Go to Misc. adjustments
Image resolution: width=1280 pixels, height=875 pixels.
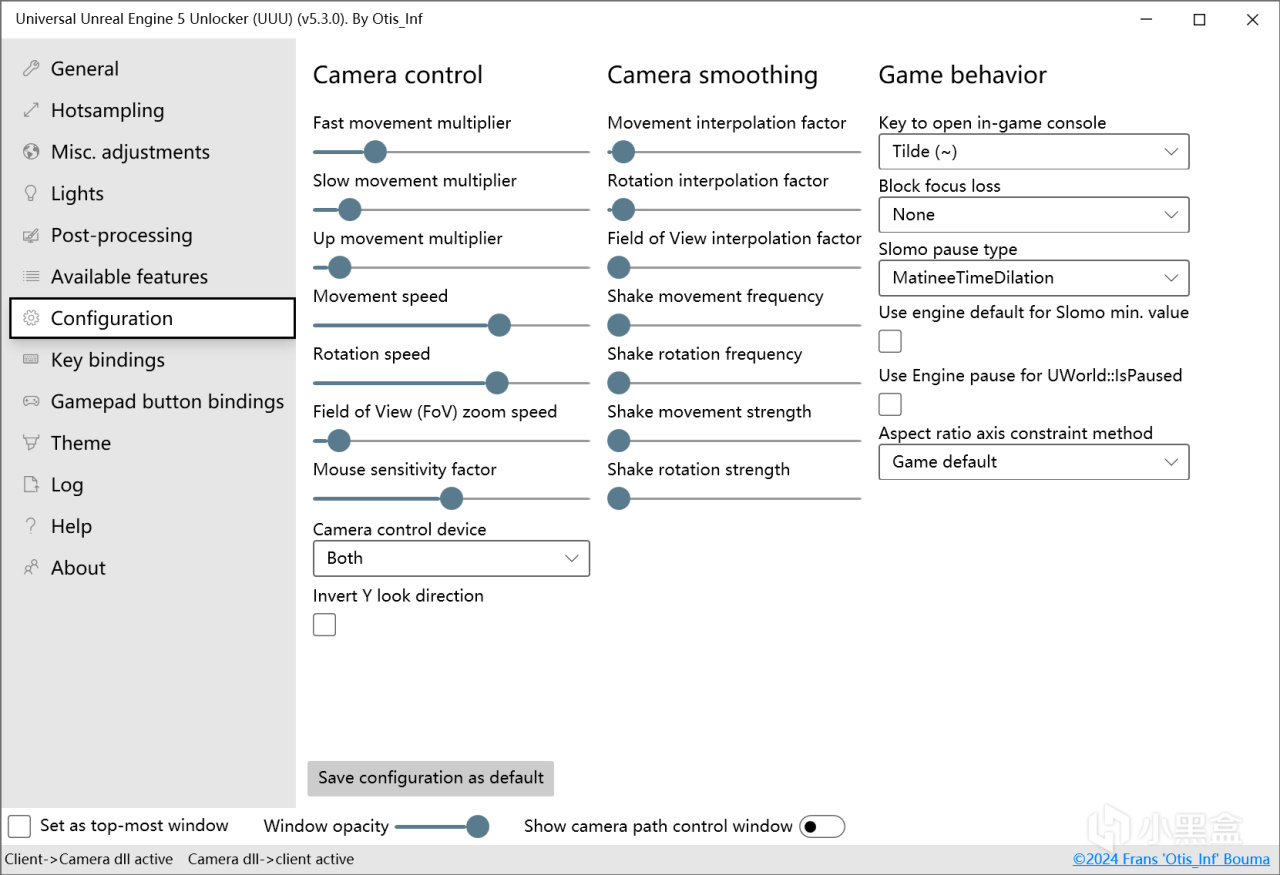pyautogui.click(x=152, y=152)
